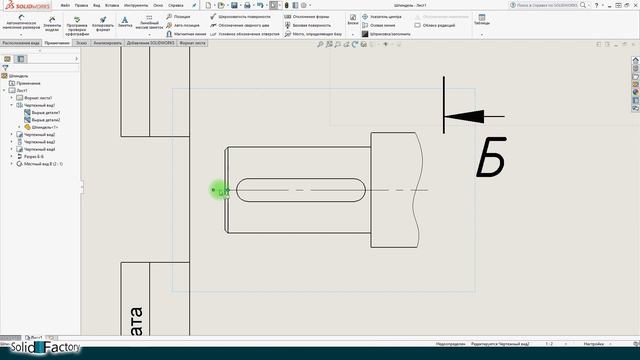The image size is (640, 360).
Task: Expand the Формат листа1 node
Action: pyautogui.click(x=11, y=98)
